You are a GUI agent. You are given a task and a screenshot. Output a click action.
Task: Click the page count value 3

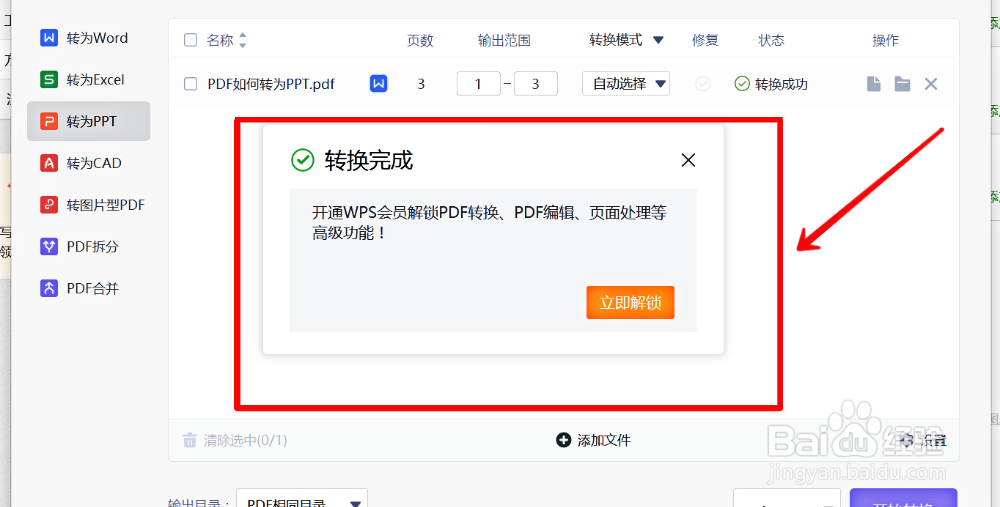421,84
